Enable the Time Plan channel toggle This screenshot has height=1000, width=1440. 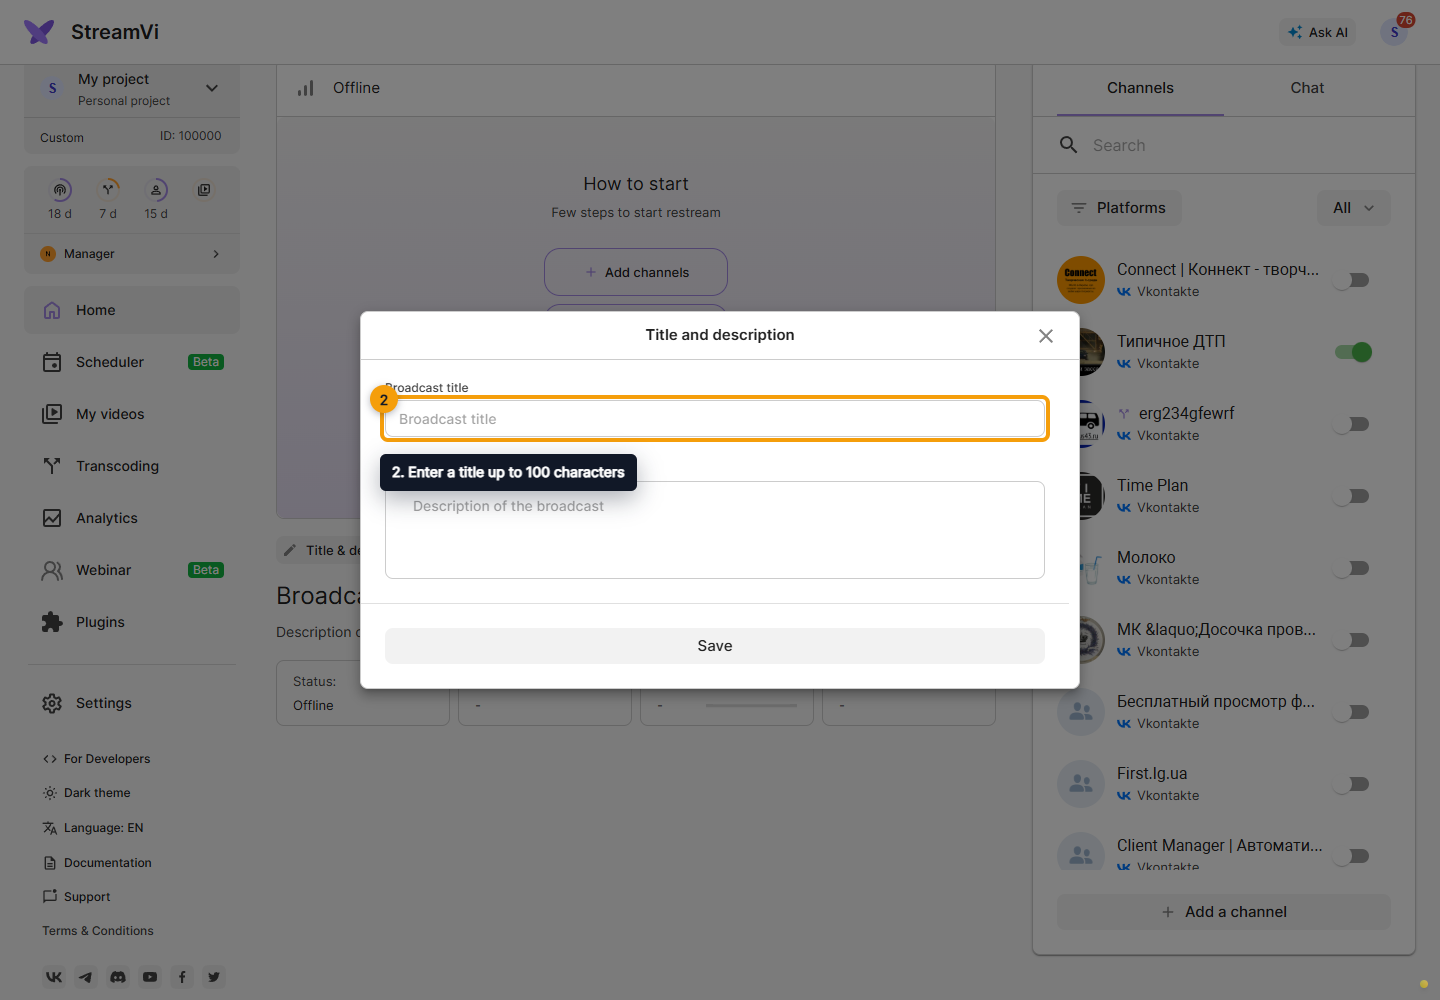(x=1353, y=496)
